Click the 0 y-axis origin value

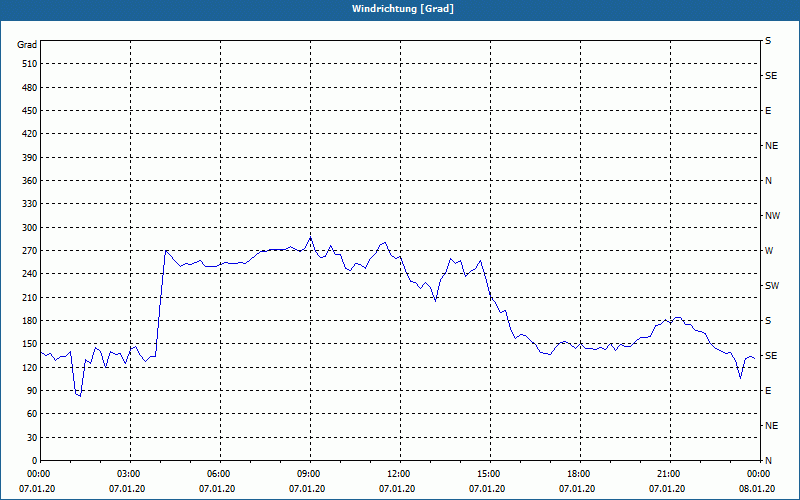click(x=35, y=461)
